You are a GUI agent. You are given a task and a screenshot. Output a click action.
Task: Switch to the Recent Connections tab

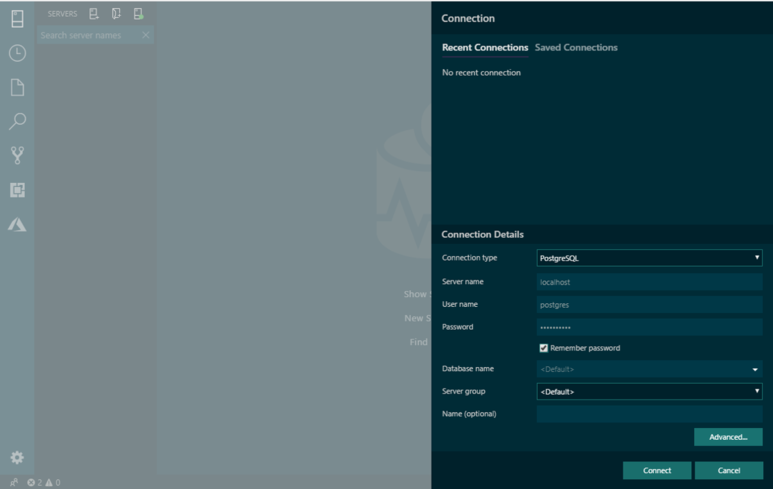point(485,47)
